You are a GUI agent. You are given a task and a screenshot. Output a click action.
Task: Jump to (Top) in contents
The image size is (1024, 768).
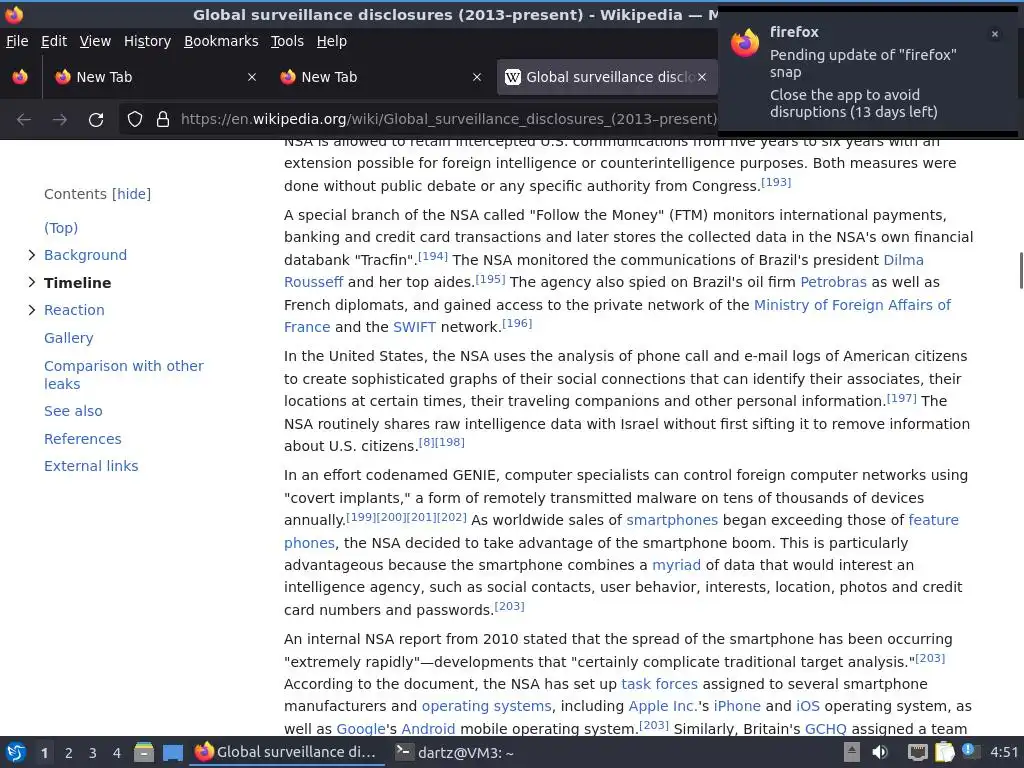pyautogui.click(x=61, y=228)
